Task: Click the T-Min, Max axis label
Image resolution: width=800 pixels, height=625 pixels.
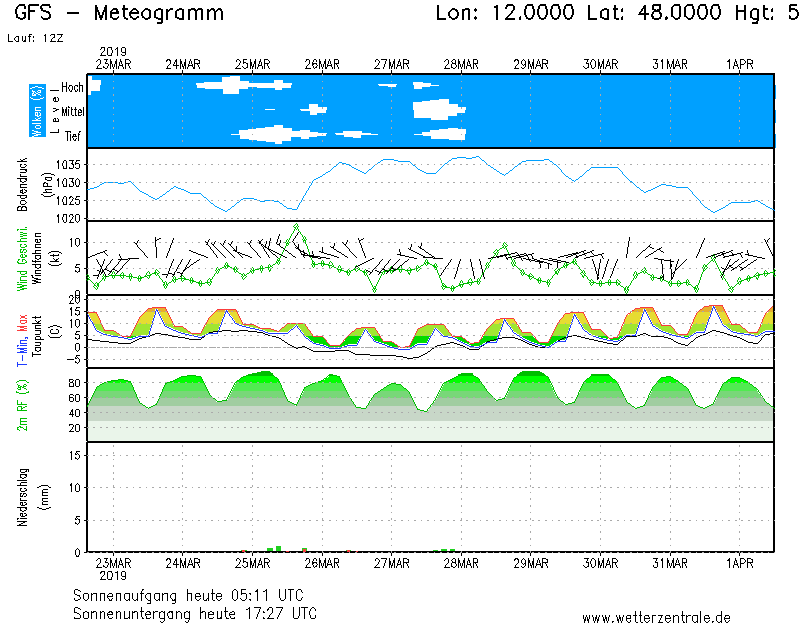Action: [21, 332]
